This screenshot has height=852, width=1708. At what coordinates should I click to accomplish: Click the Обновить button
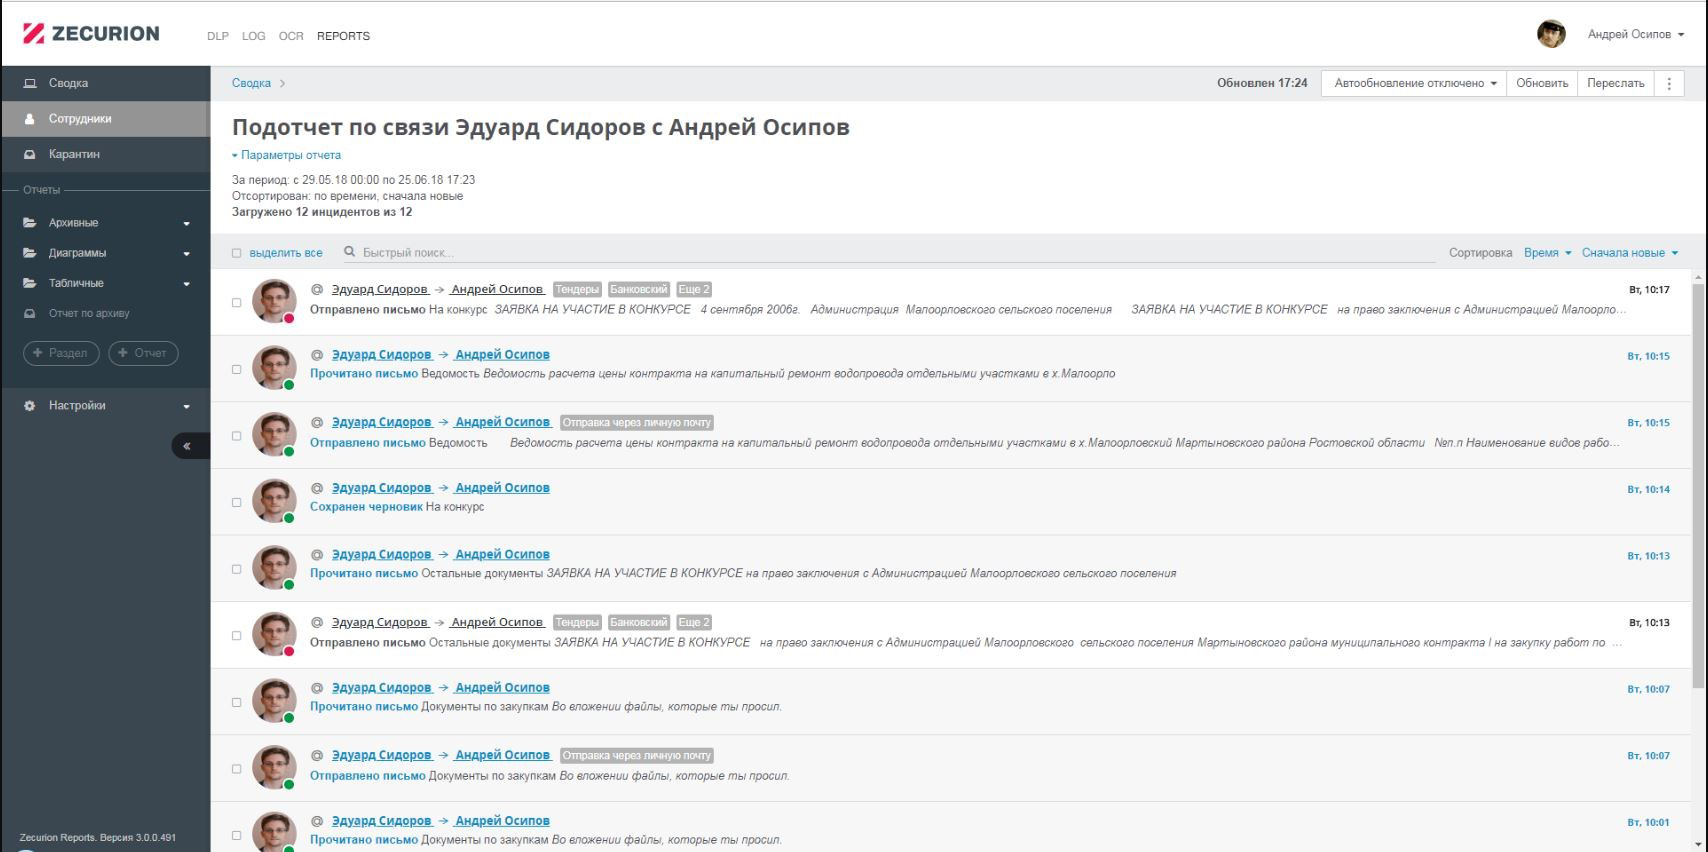tap(1542, 83)
